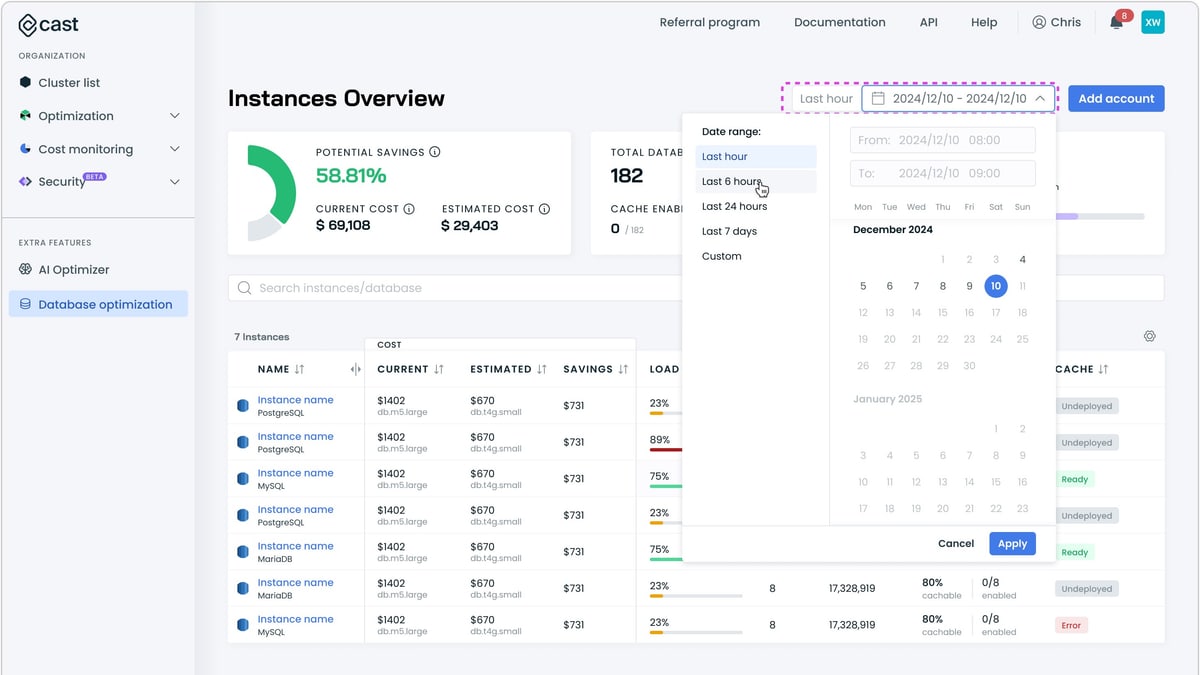
Task: Collapse the date range picker dropdown
Action: pos(1040,99)
